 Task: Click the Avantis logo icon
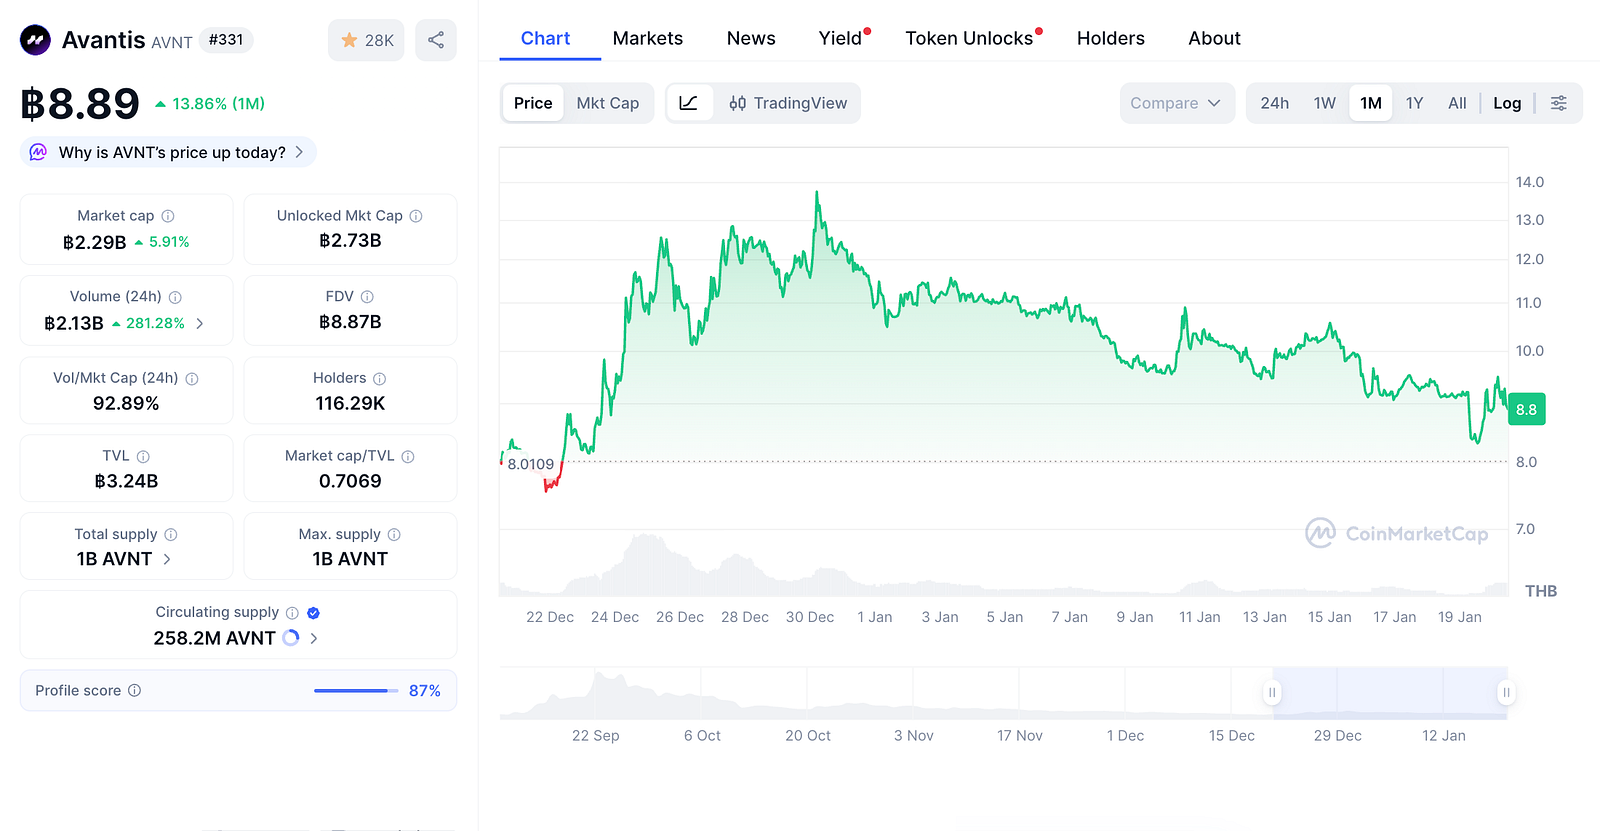pos(36,40)
